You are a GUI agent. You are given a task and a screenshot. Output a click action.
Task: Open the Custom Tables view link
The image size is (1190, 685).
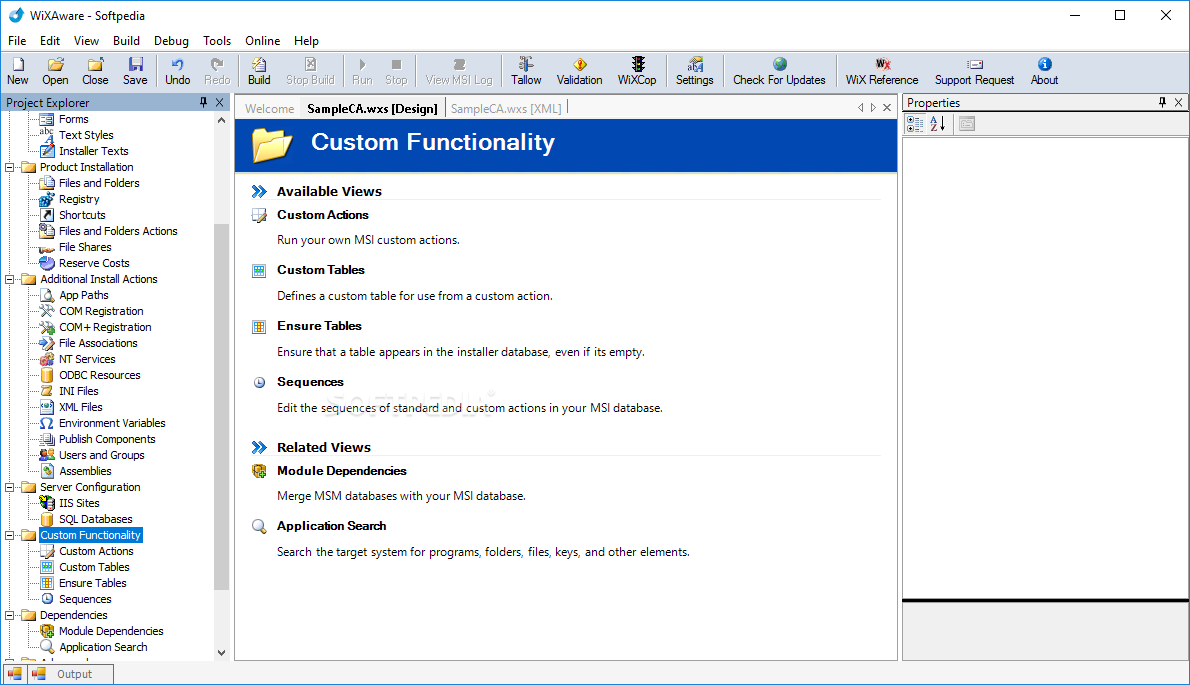(320, 269)
